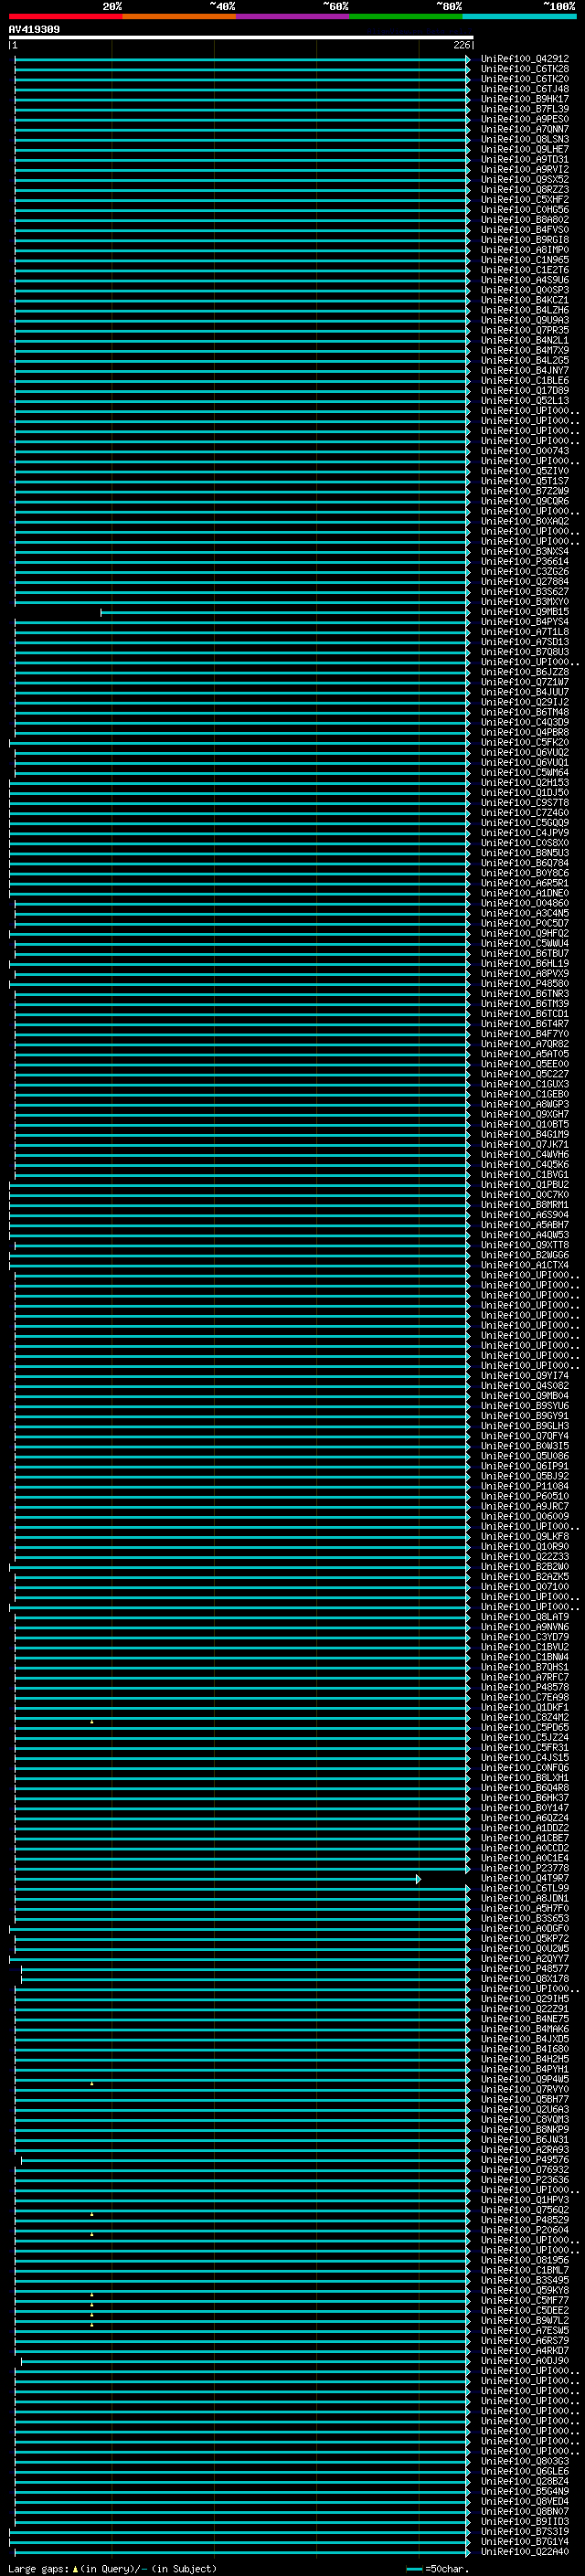Select the UniRef100_B4FVS0 label
This screenshot has width=585, height=2576.
coord(525,230)
